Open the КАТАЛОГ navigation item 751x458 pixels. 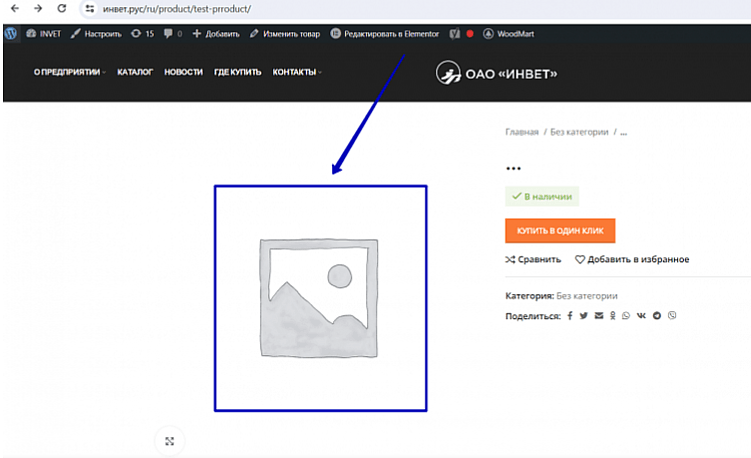pos(135,72)
